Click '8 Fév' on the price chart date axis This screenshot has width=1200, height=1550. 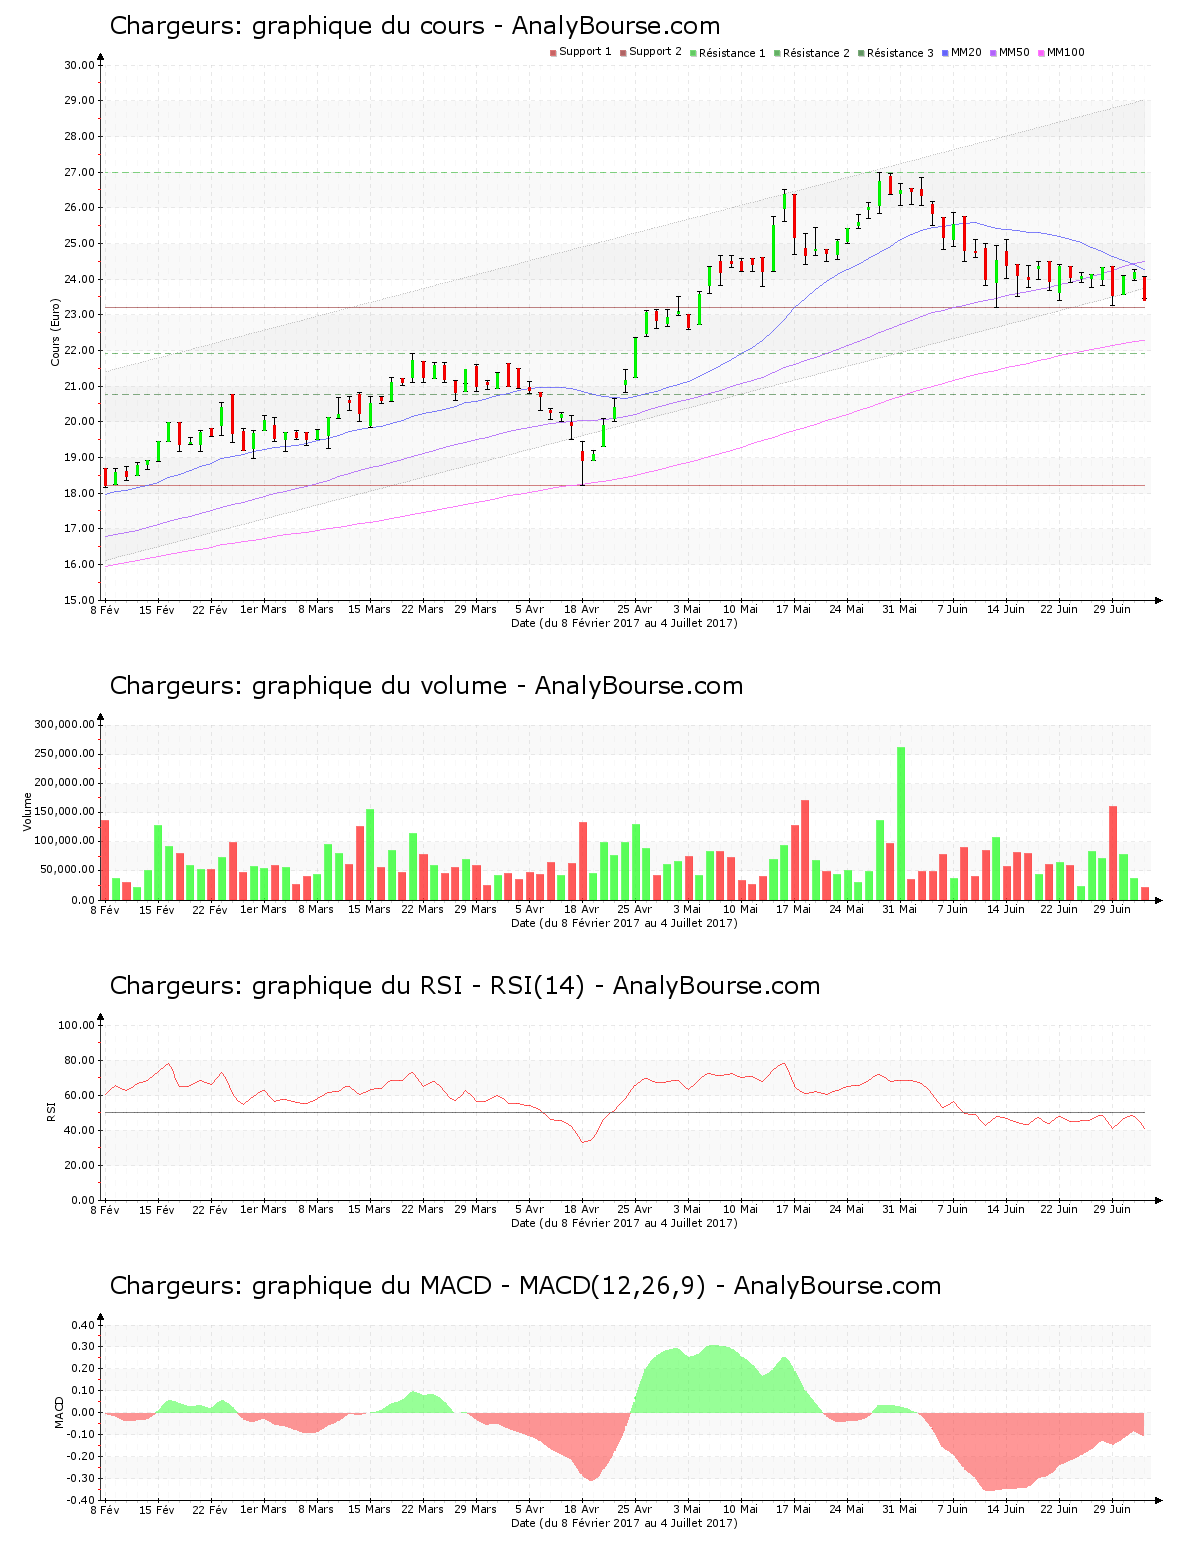[105, 609]
